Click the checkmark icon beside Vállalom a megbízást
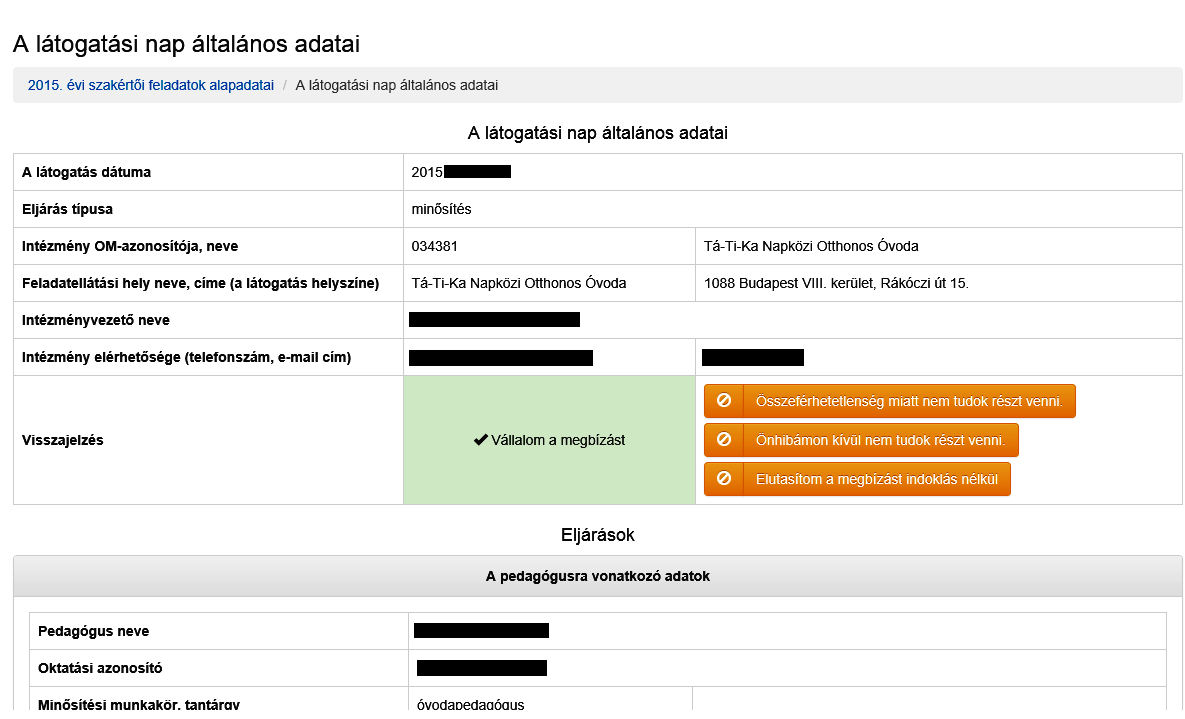The width and height of the screenshot is (1185, 719). tap(480, 440)
